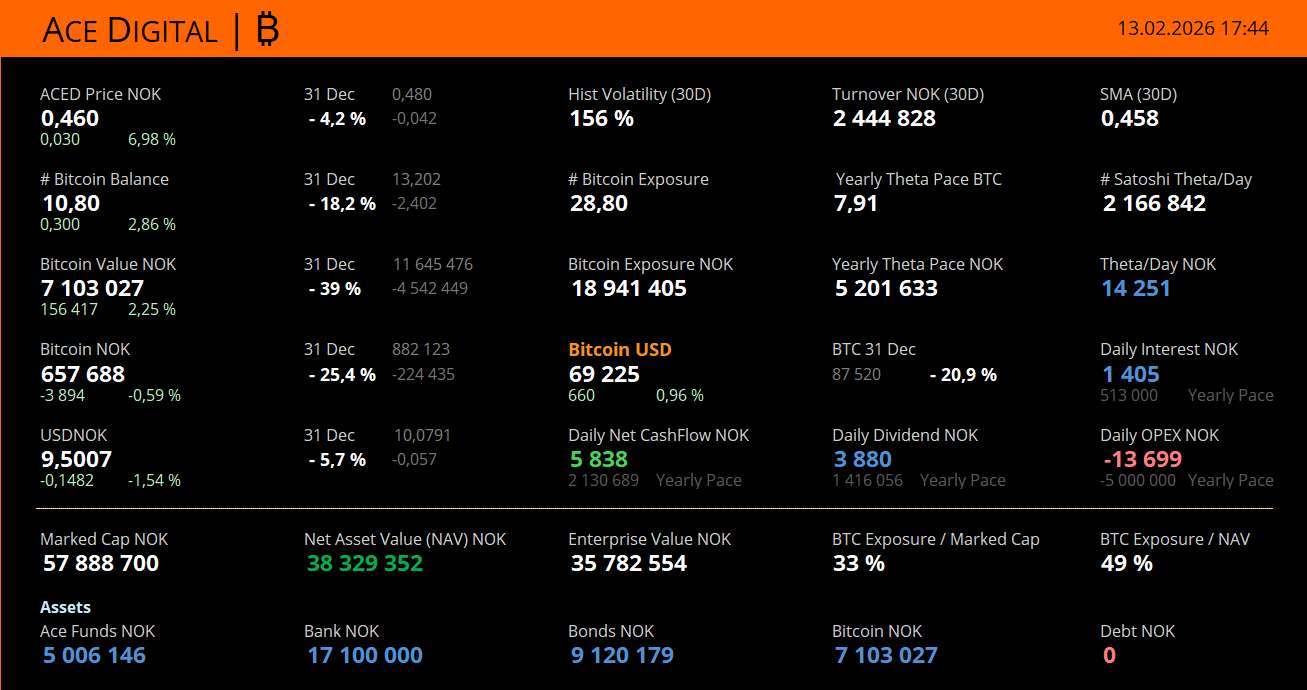The image size is (1307, 690).
Task: Click the 6,98 % price change
Action: pos(152,139)
